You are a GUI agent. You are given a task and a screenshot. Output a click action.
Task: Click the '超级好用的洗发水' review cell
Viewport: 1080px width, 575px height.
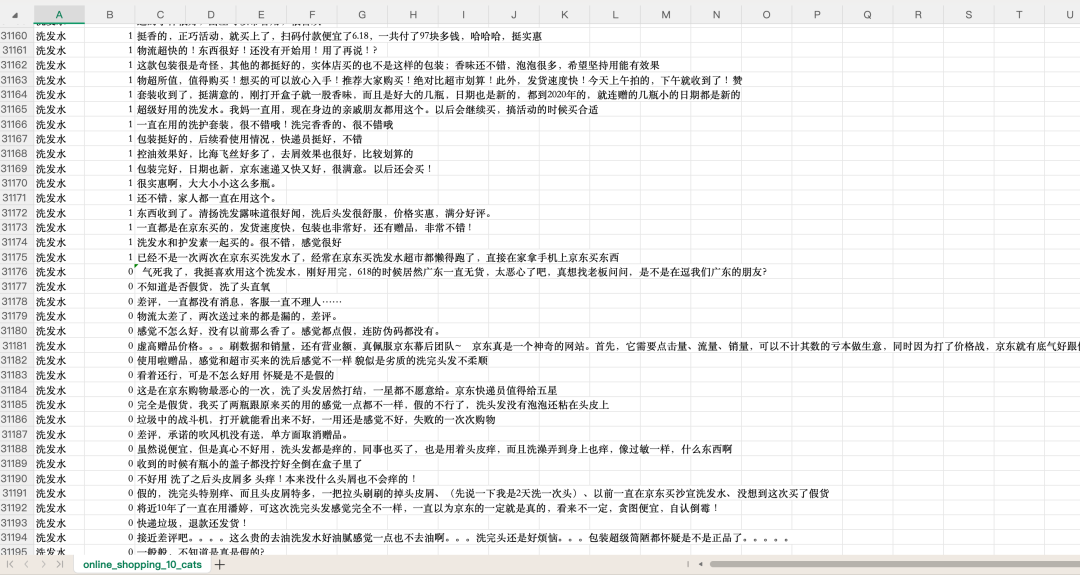click(367, 109)
